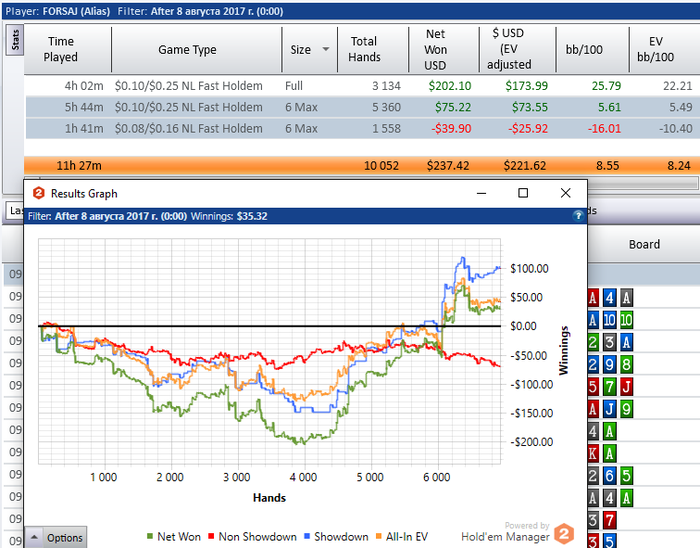700x548 pixels.
Task: Click the red 7 card in 3 7 board
Action: click(609, 520)
